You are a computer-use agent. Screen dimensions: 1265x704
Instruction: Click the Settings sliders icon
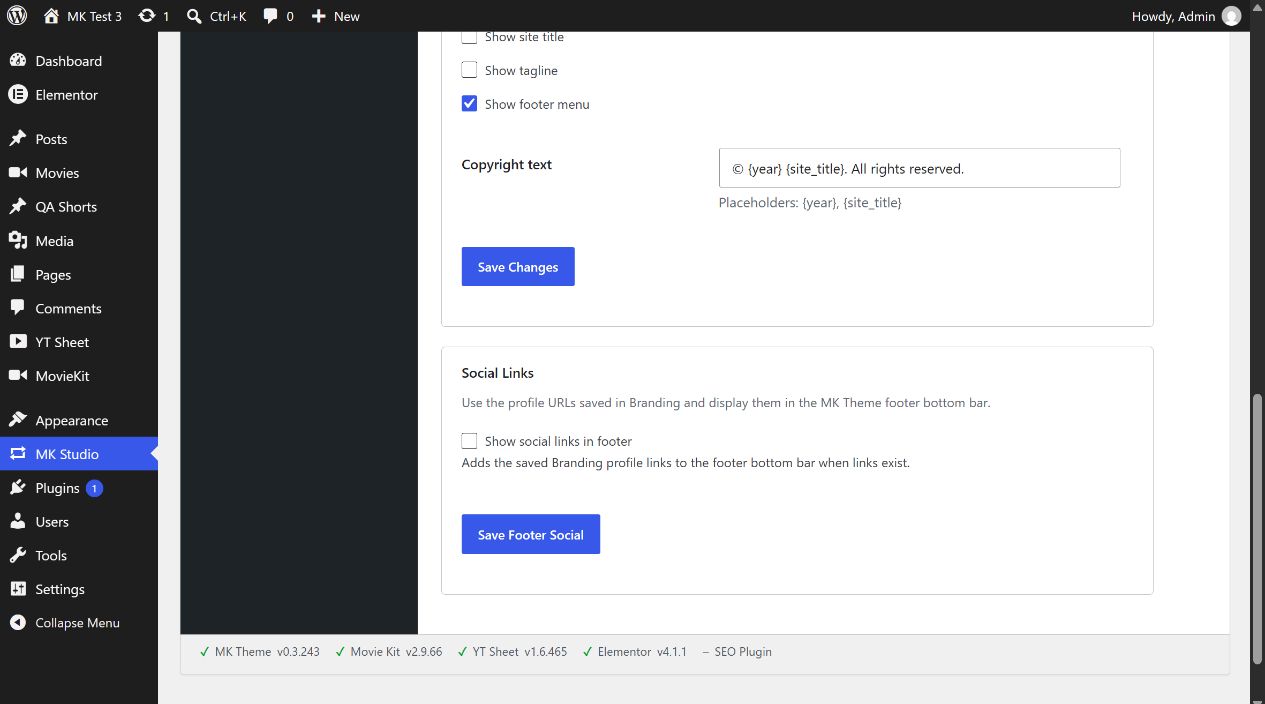(x=17, y=589)
